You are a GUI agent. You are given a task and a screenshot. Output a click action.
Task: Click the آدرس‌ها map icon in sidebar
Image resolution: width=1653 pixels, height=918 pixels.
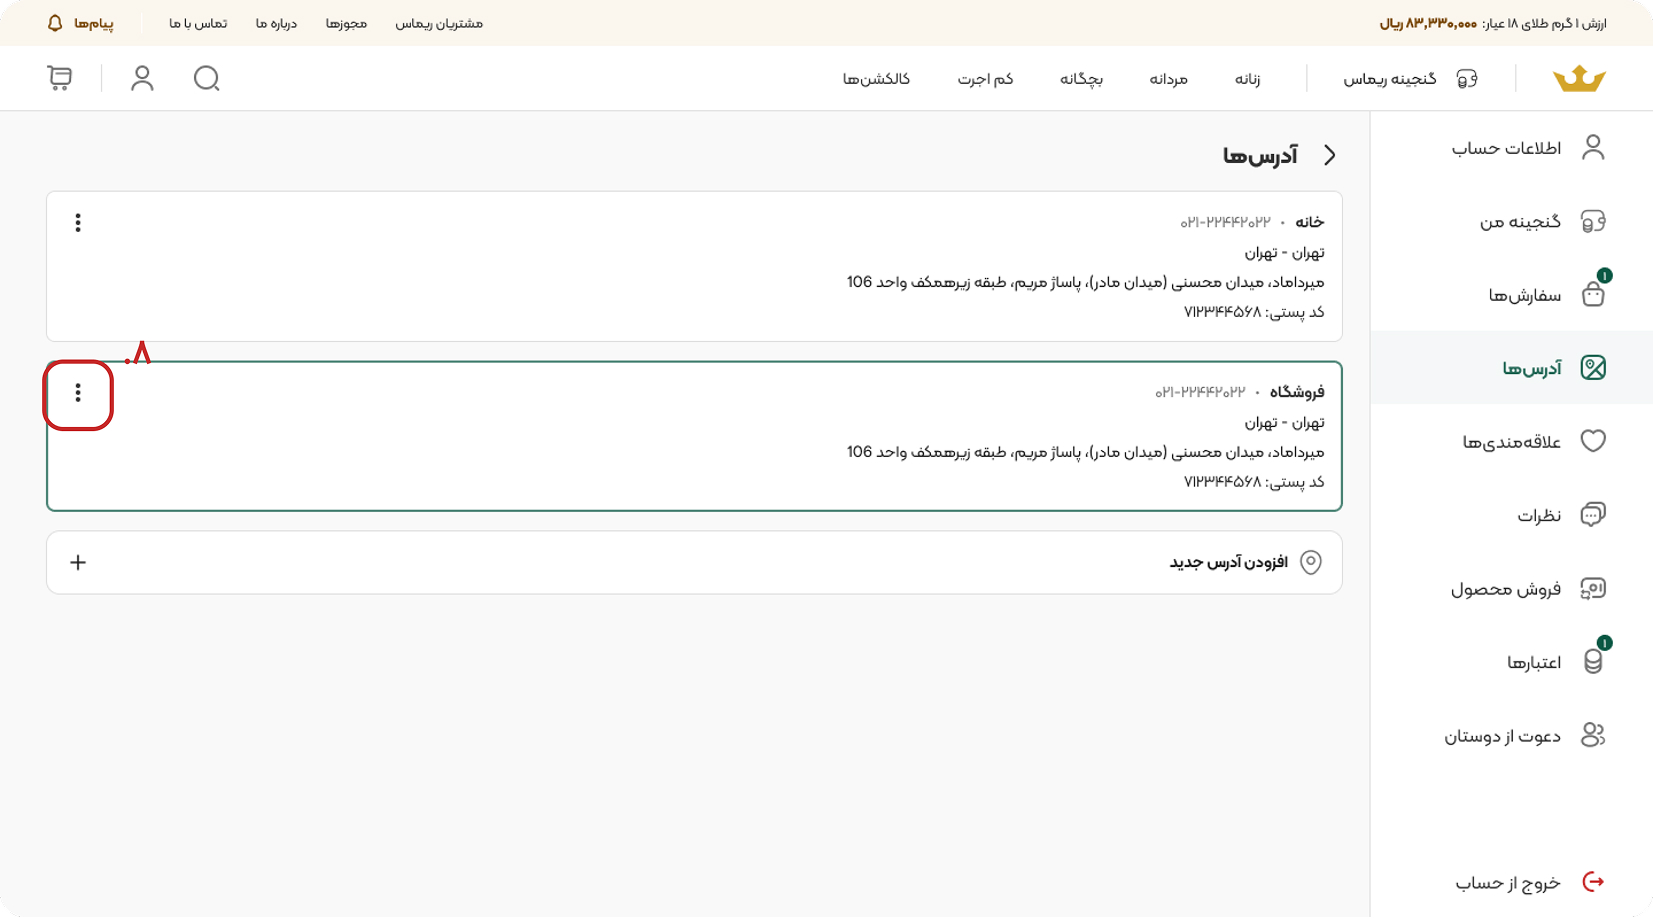[1593, 368]
